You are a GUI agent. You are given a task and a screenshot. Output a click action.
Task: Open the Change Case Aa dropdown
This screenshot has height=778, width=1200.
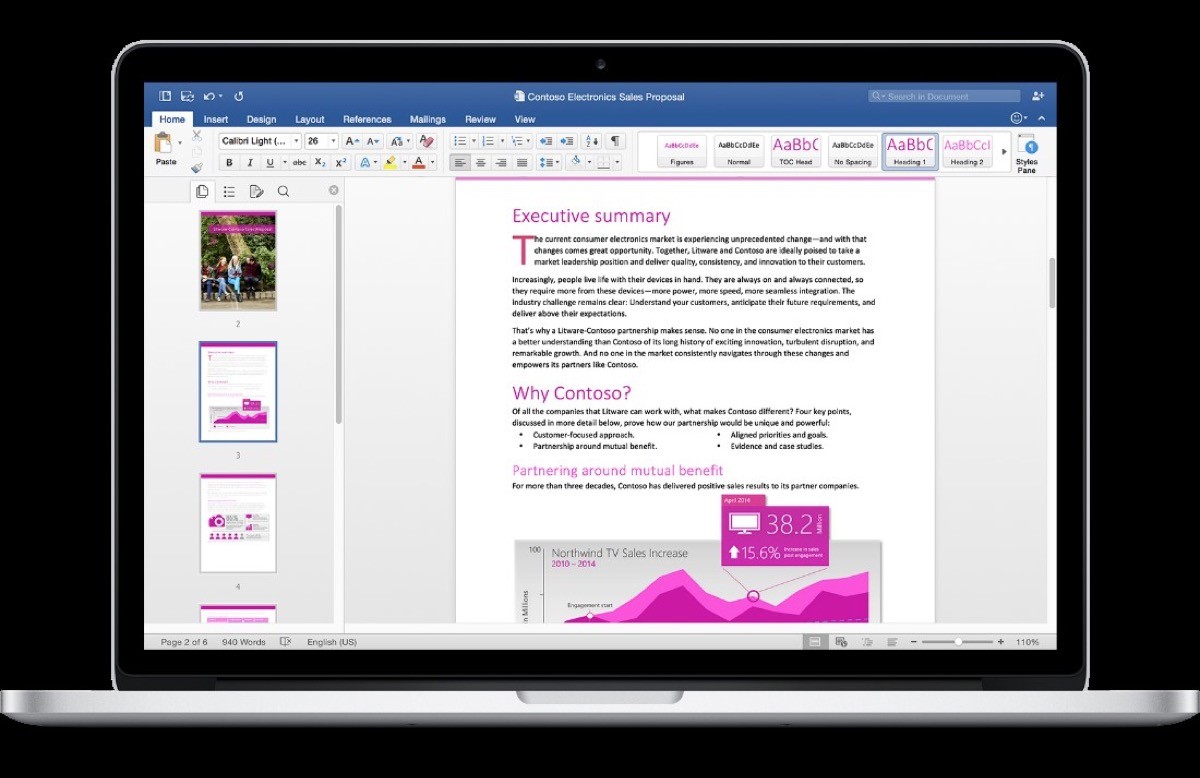point(398,141)
